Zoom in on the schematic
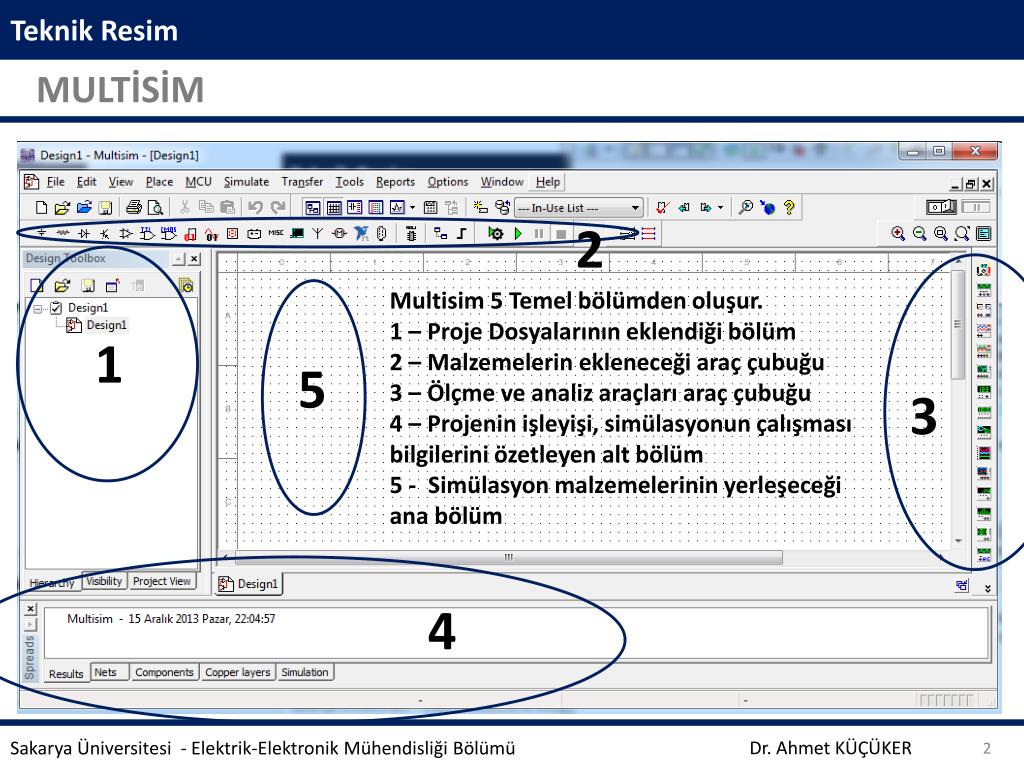Screen dimensions: 1024x768 [898, 233]
